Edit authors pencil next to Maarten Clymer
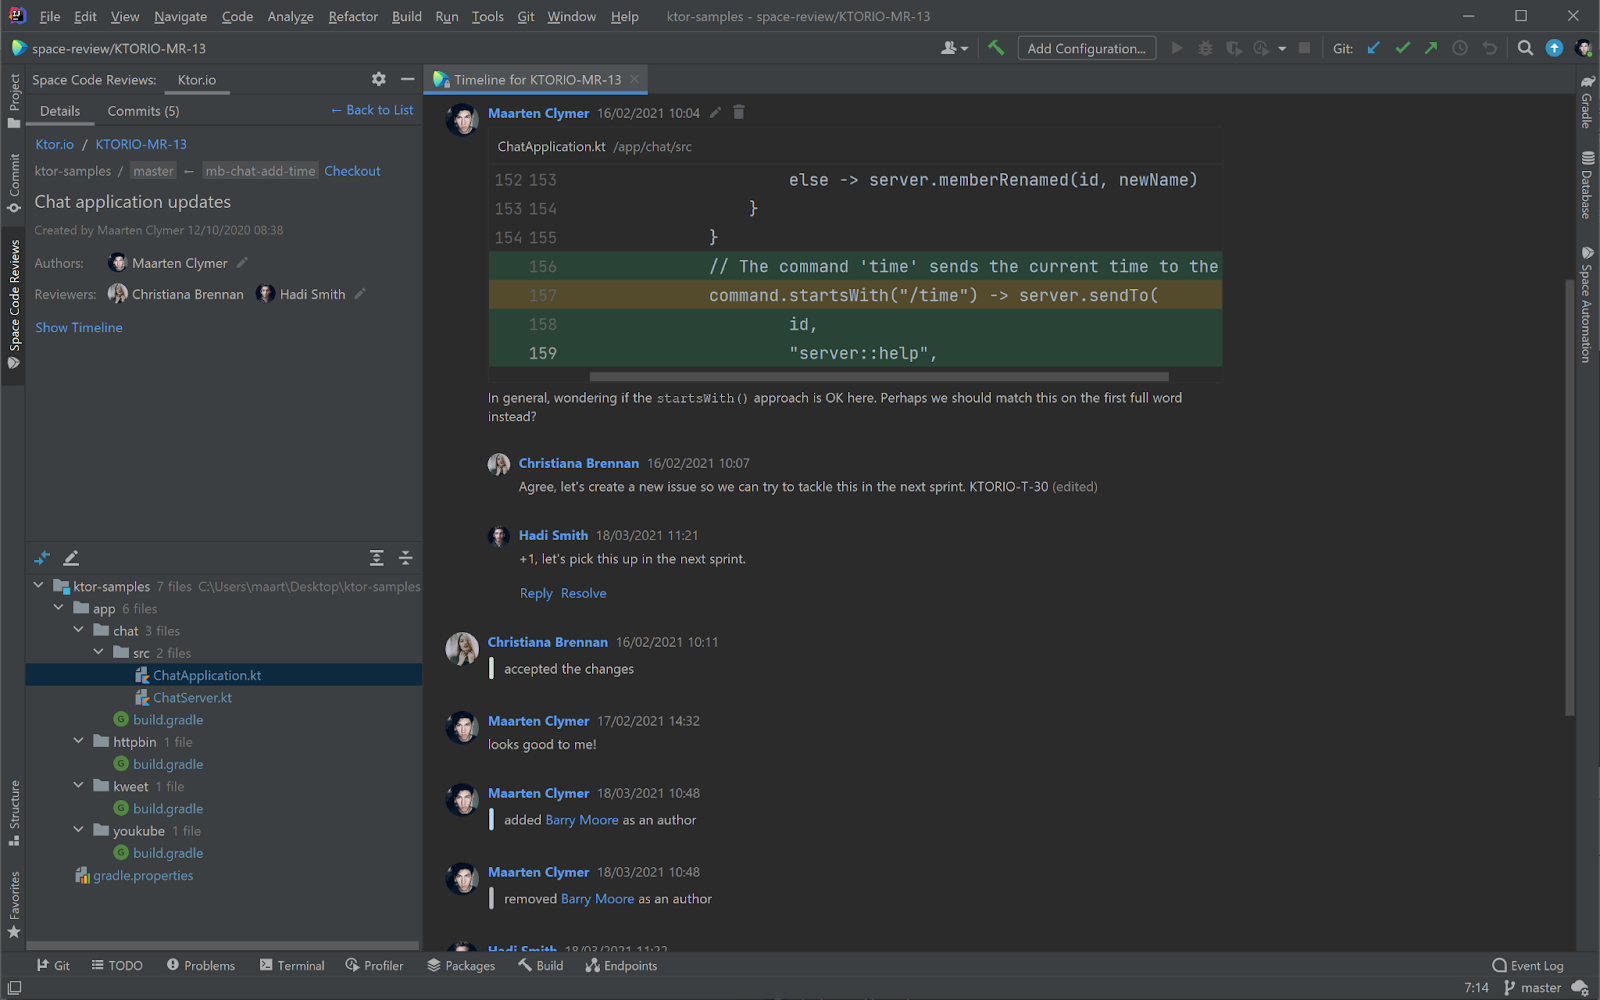This screenshot has height=1000, width=1600. 242,263
